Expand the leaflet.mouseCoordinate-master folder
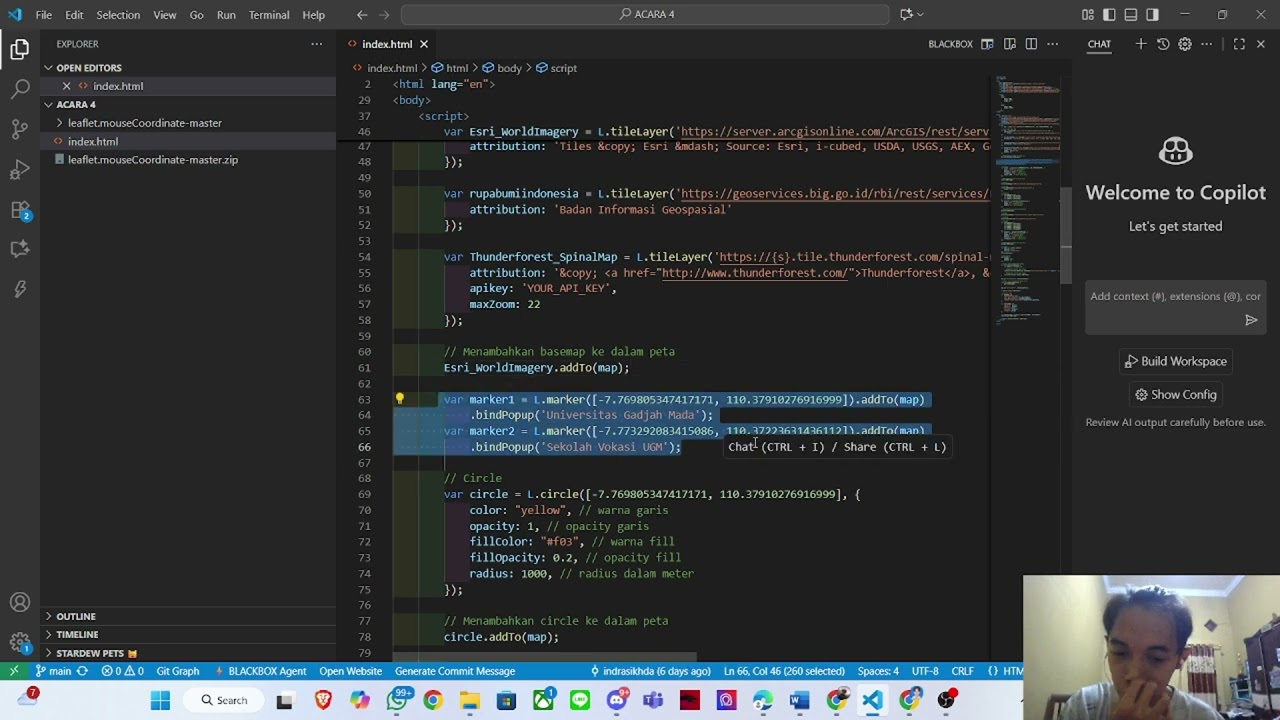Image resolution: width=1280 pixels, height=720 pixels. (x=144, y=123)
